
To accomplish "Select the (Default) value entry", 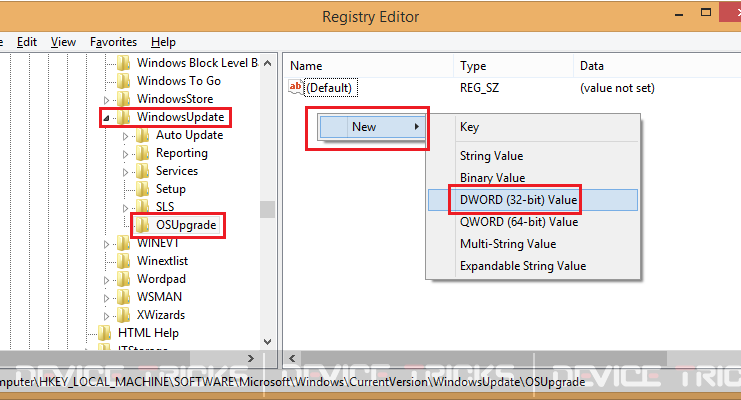I will (x=329, y=88).
